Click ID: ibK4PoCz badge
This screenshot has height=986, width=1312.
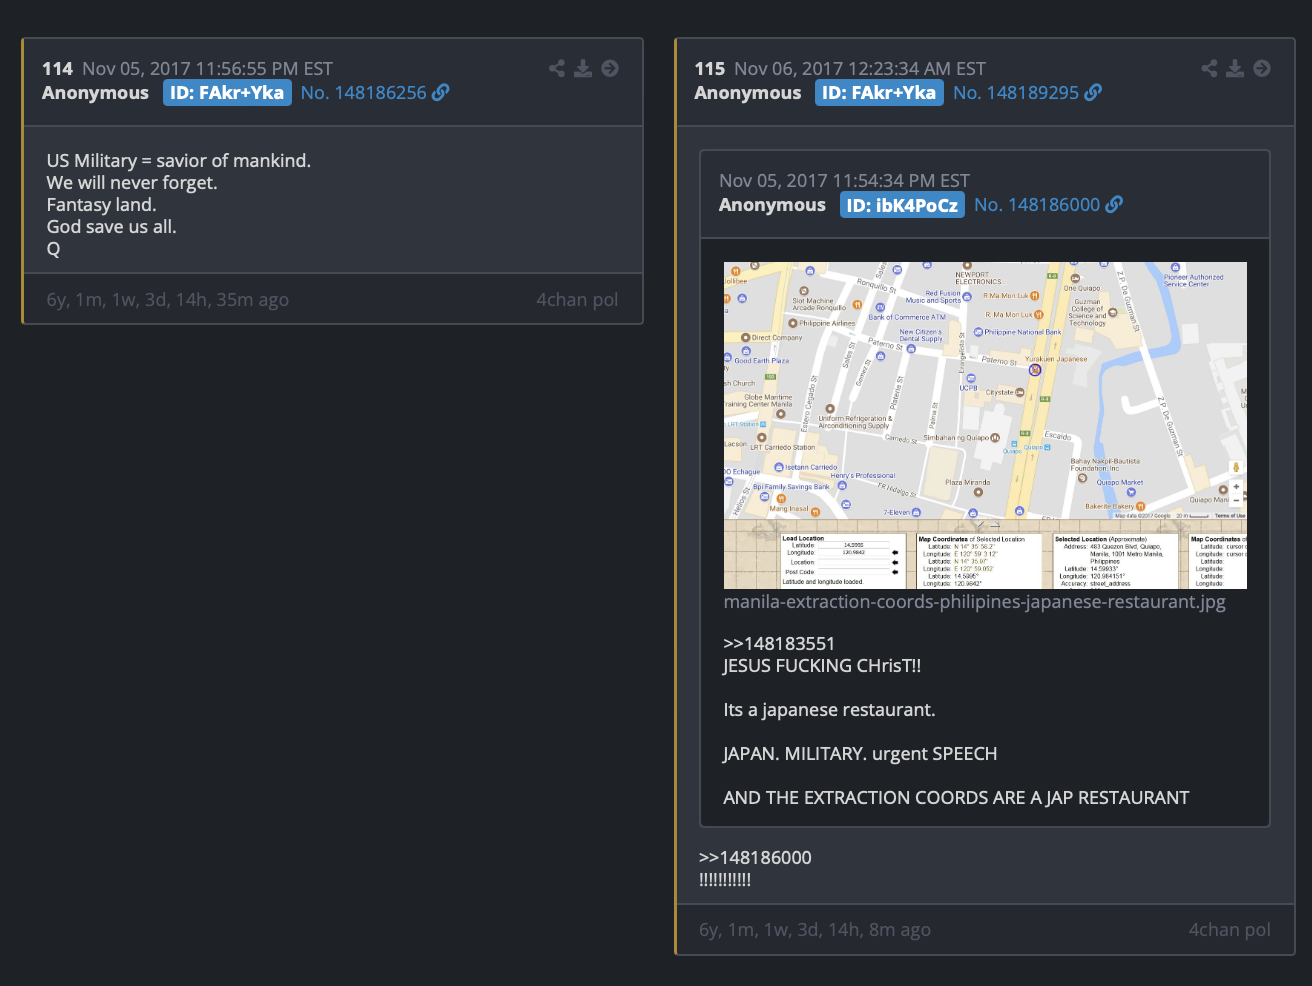pos(902,205)
